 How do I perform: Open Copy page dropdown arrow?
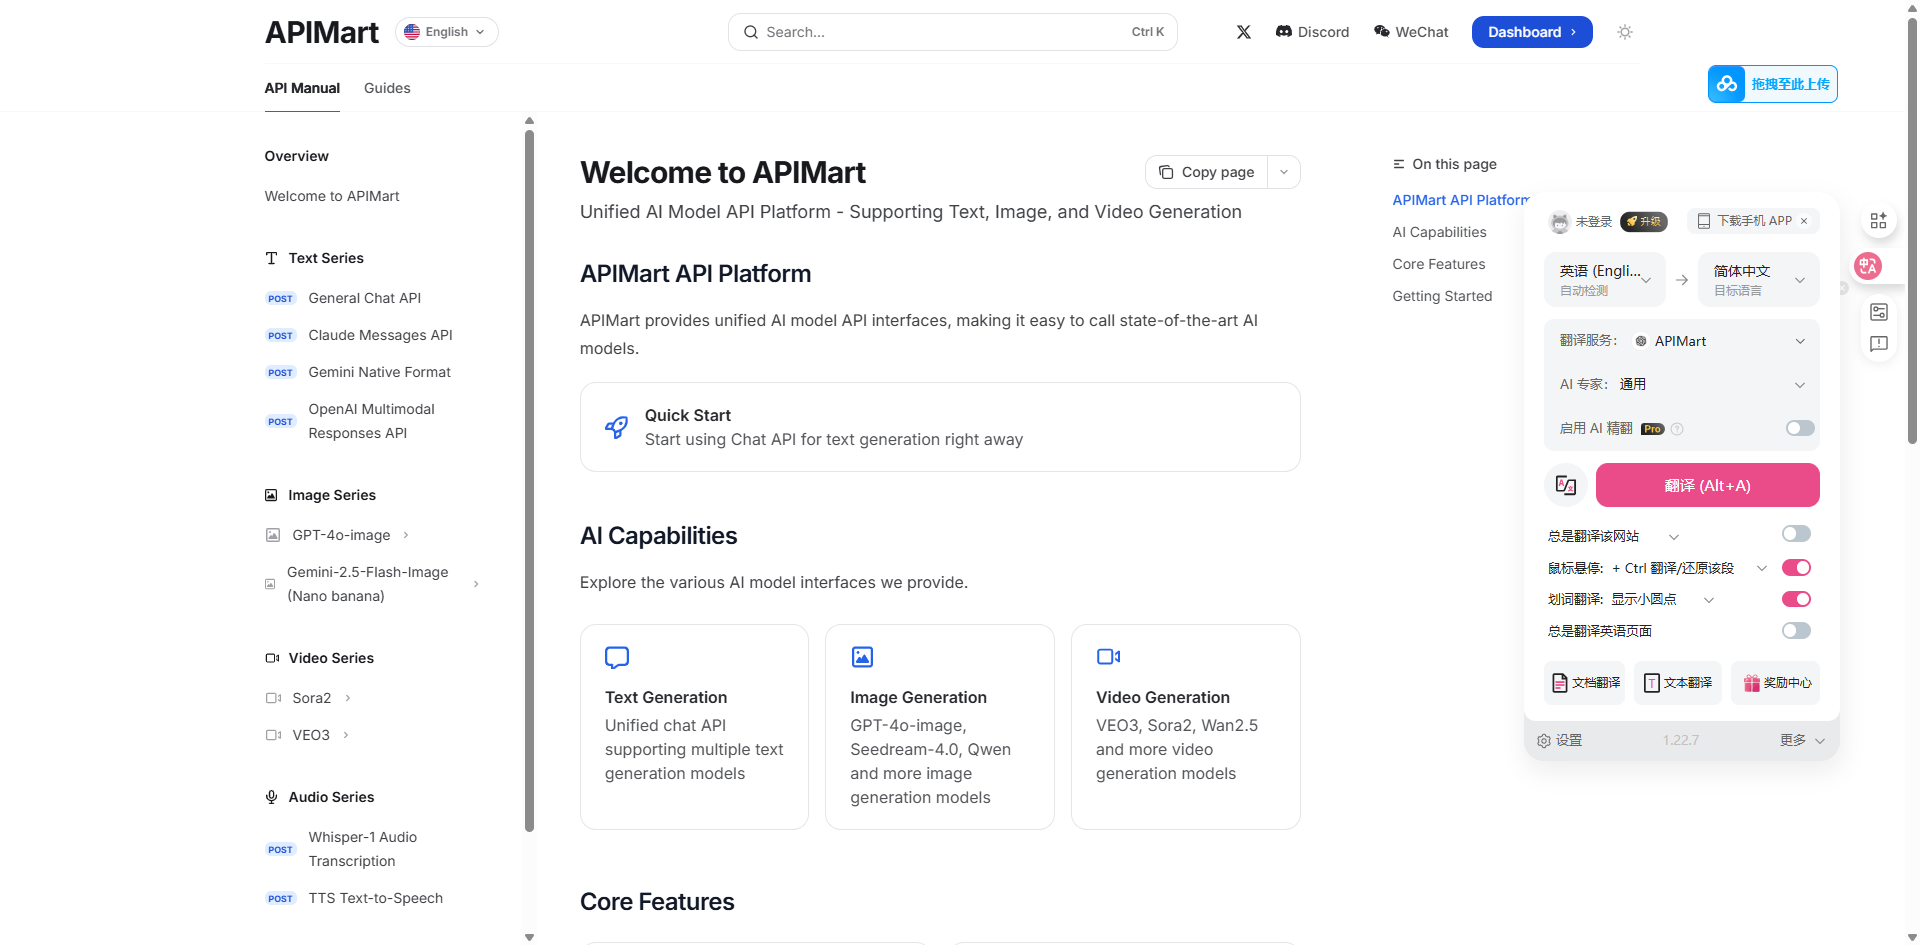click(x=1284, y=172)
